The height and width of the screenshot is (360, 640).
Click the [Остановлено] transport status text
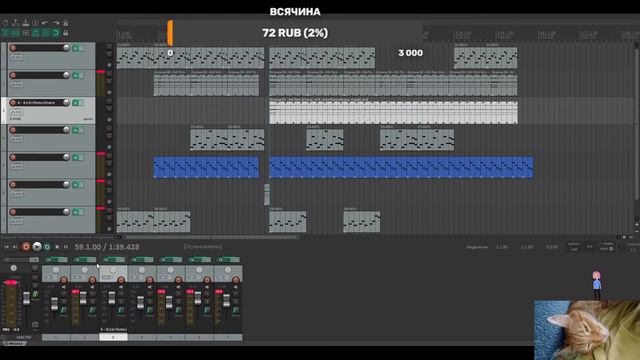pyautogui.click(x=203, y=247)
